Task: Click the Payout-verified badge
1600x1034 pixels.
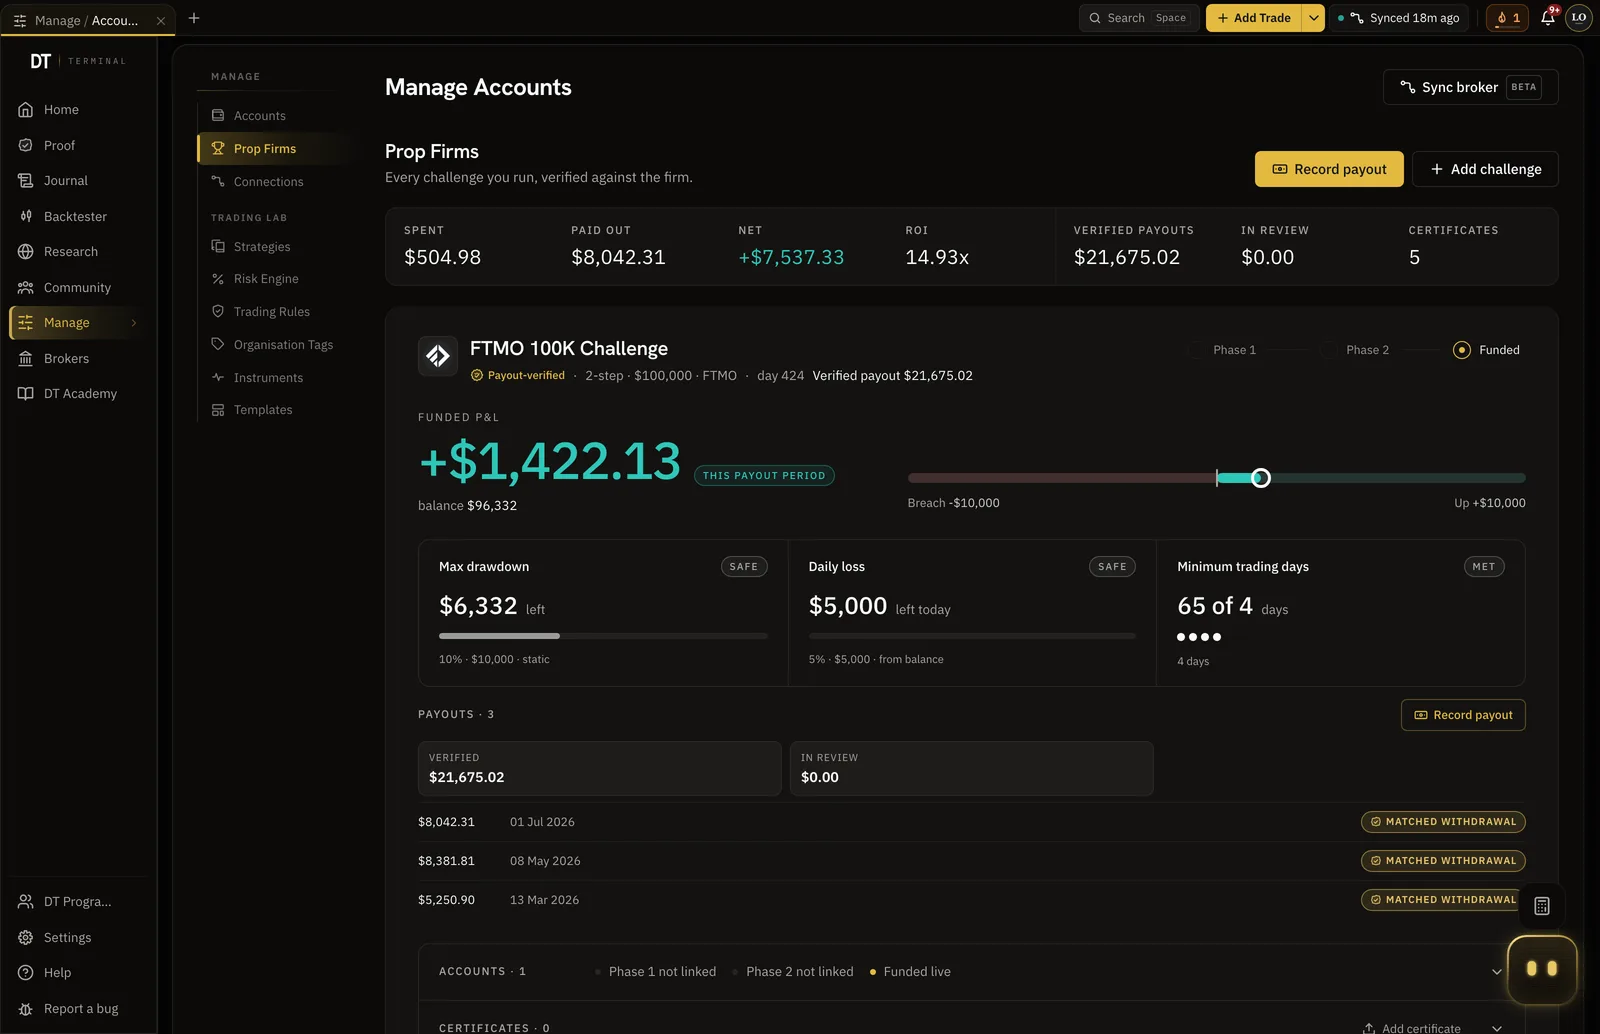Action: (x=517, y=376)
